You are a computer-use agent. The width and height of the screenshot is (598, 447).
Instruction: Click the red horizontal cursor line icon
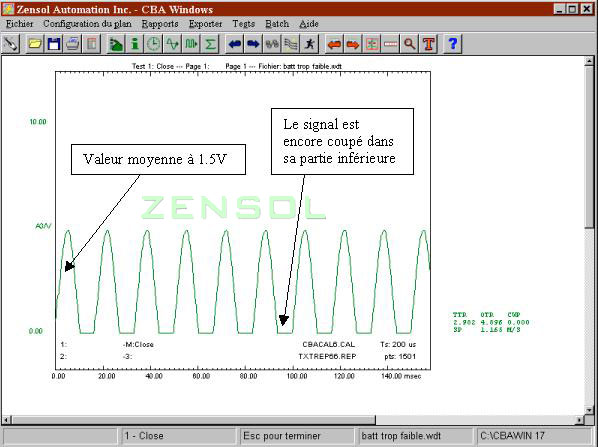click(x=391, y=44)
